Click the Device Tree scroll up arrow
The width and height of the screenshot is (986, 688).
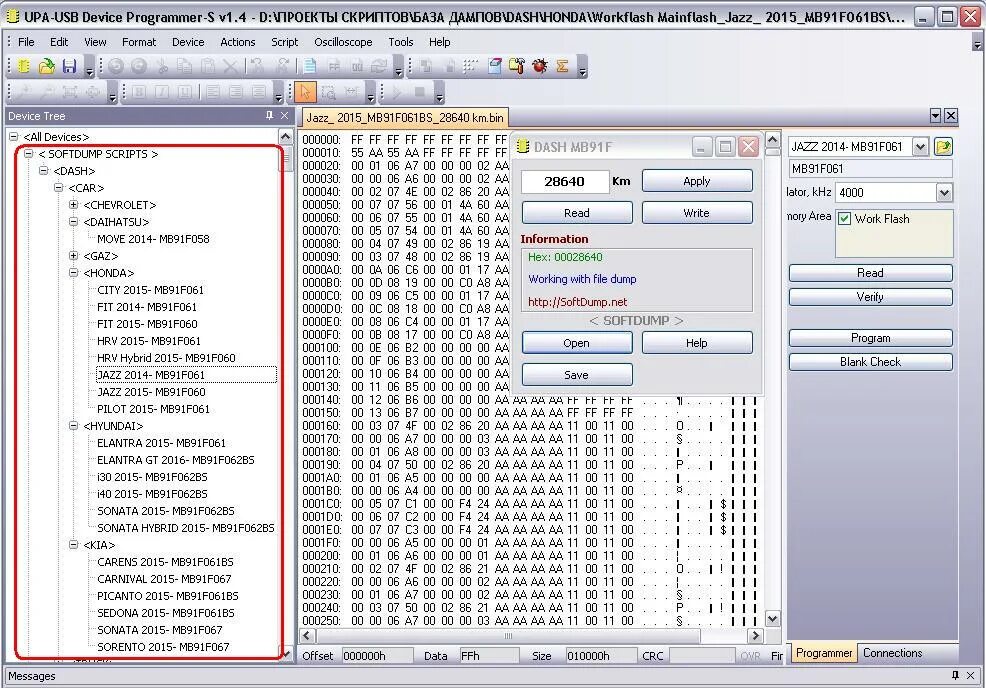(x=285, y=136)
